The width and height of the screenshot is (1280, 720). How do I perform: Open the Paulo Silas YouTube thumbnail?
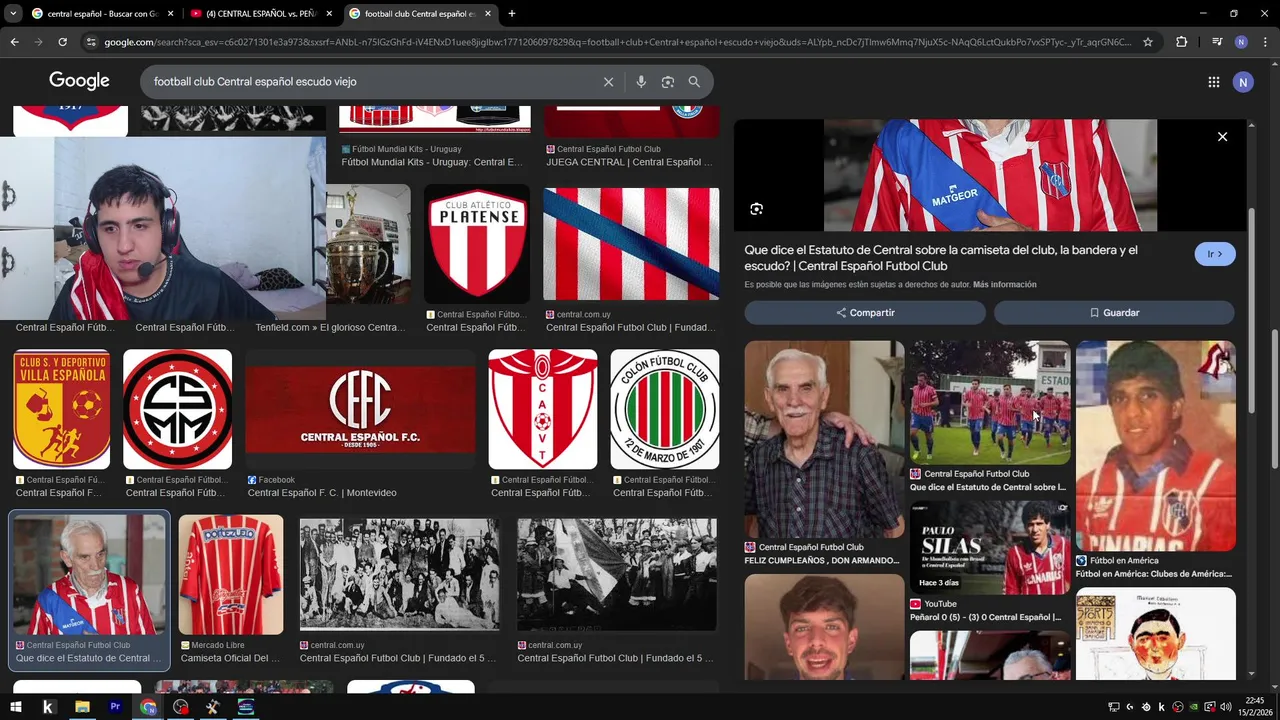990,548
